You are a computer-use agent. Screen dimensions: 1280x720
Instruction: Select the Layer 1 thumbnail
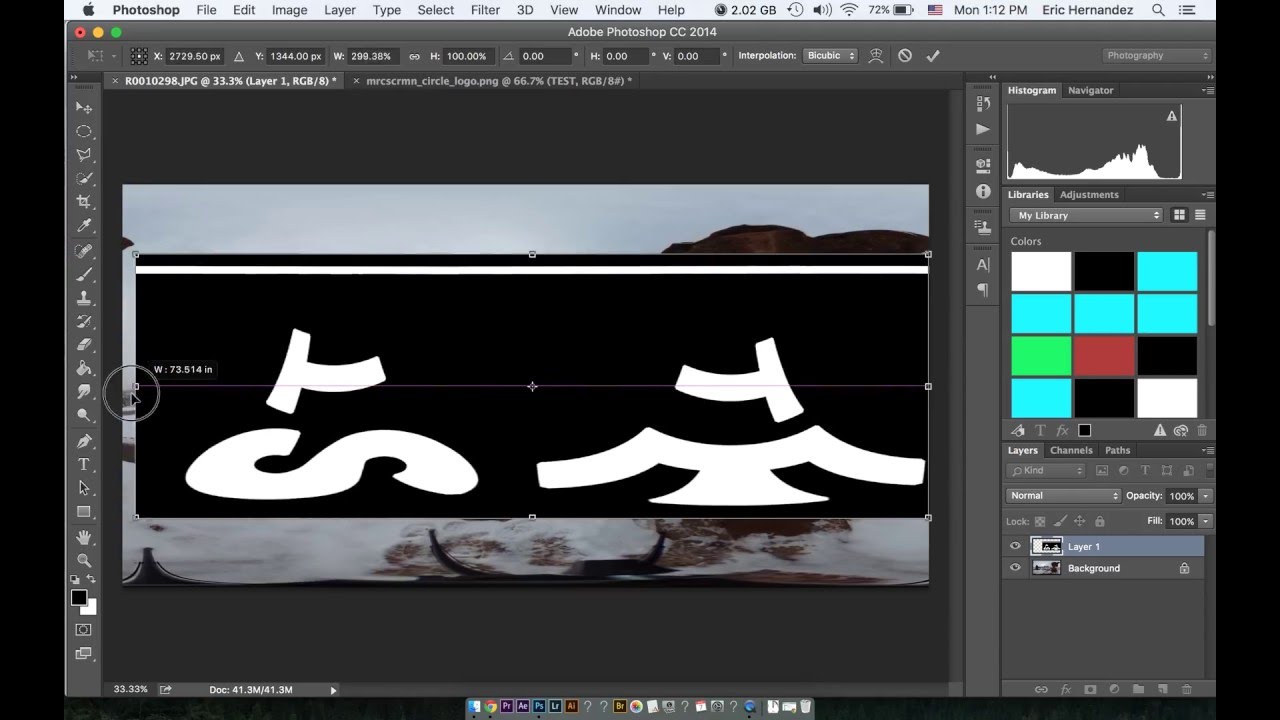1046,546
